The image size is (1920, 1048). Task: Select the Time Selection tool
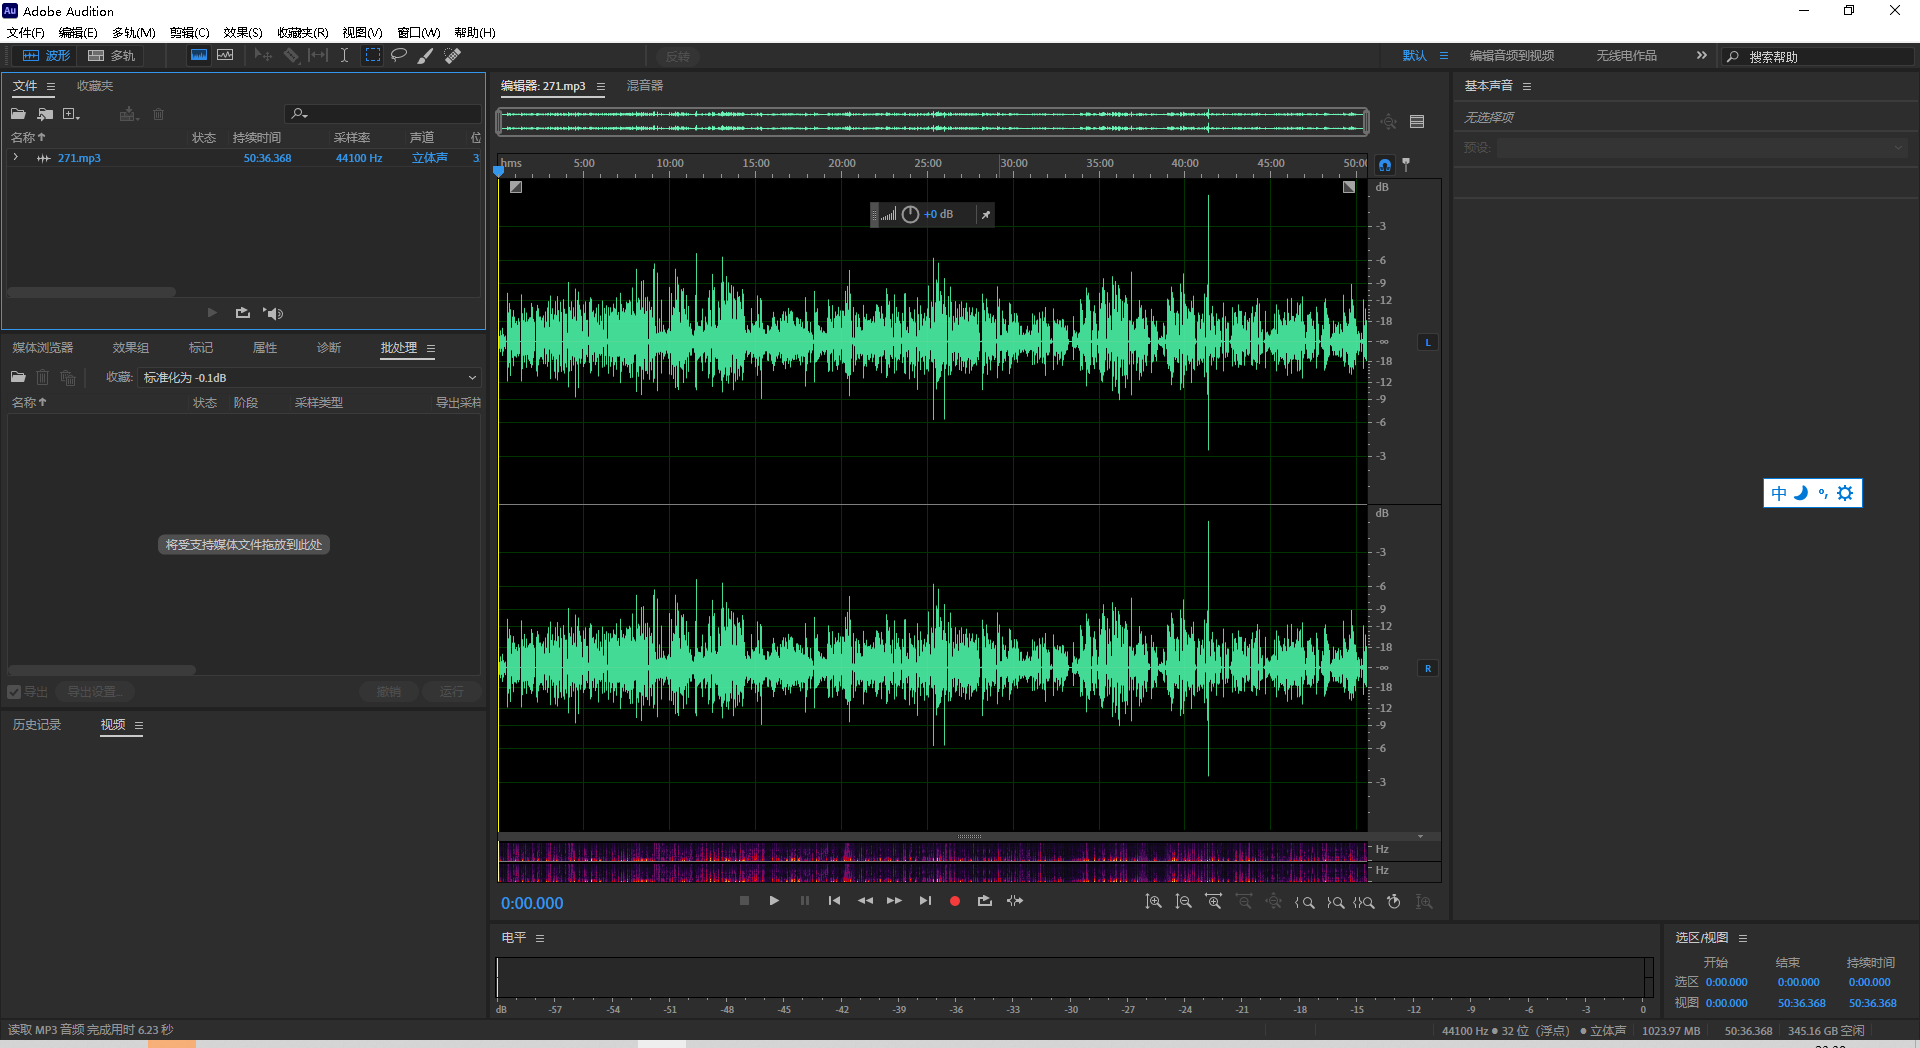tap(344, 56)
